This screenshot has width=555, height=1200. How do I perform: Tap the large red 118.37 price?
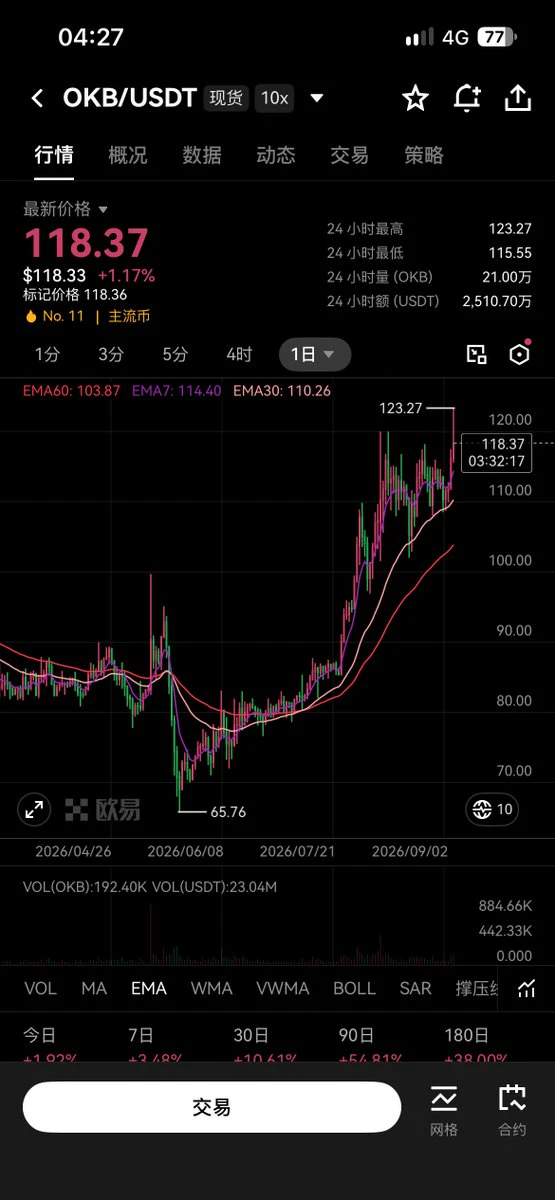tap(86, 243)
